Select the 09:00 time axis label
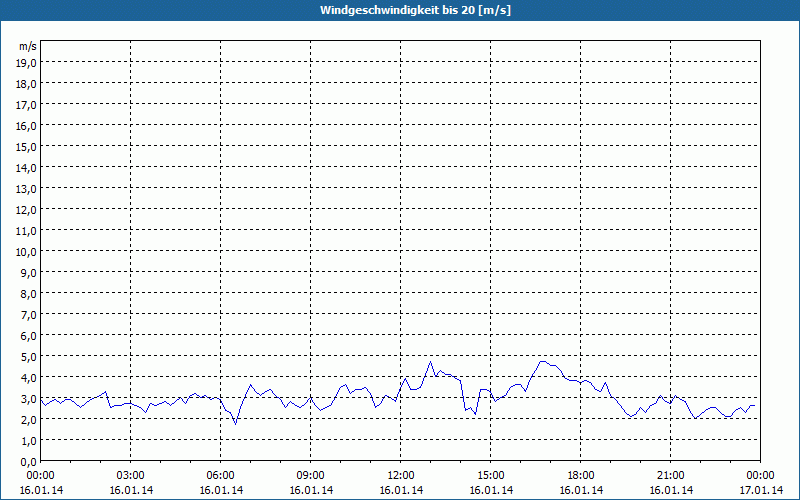800x500 pixels. tap(311, 476)
